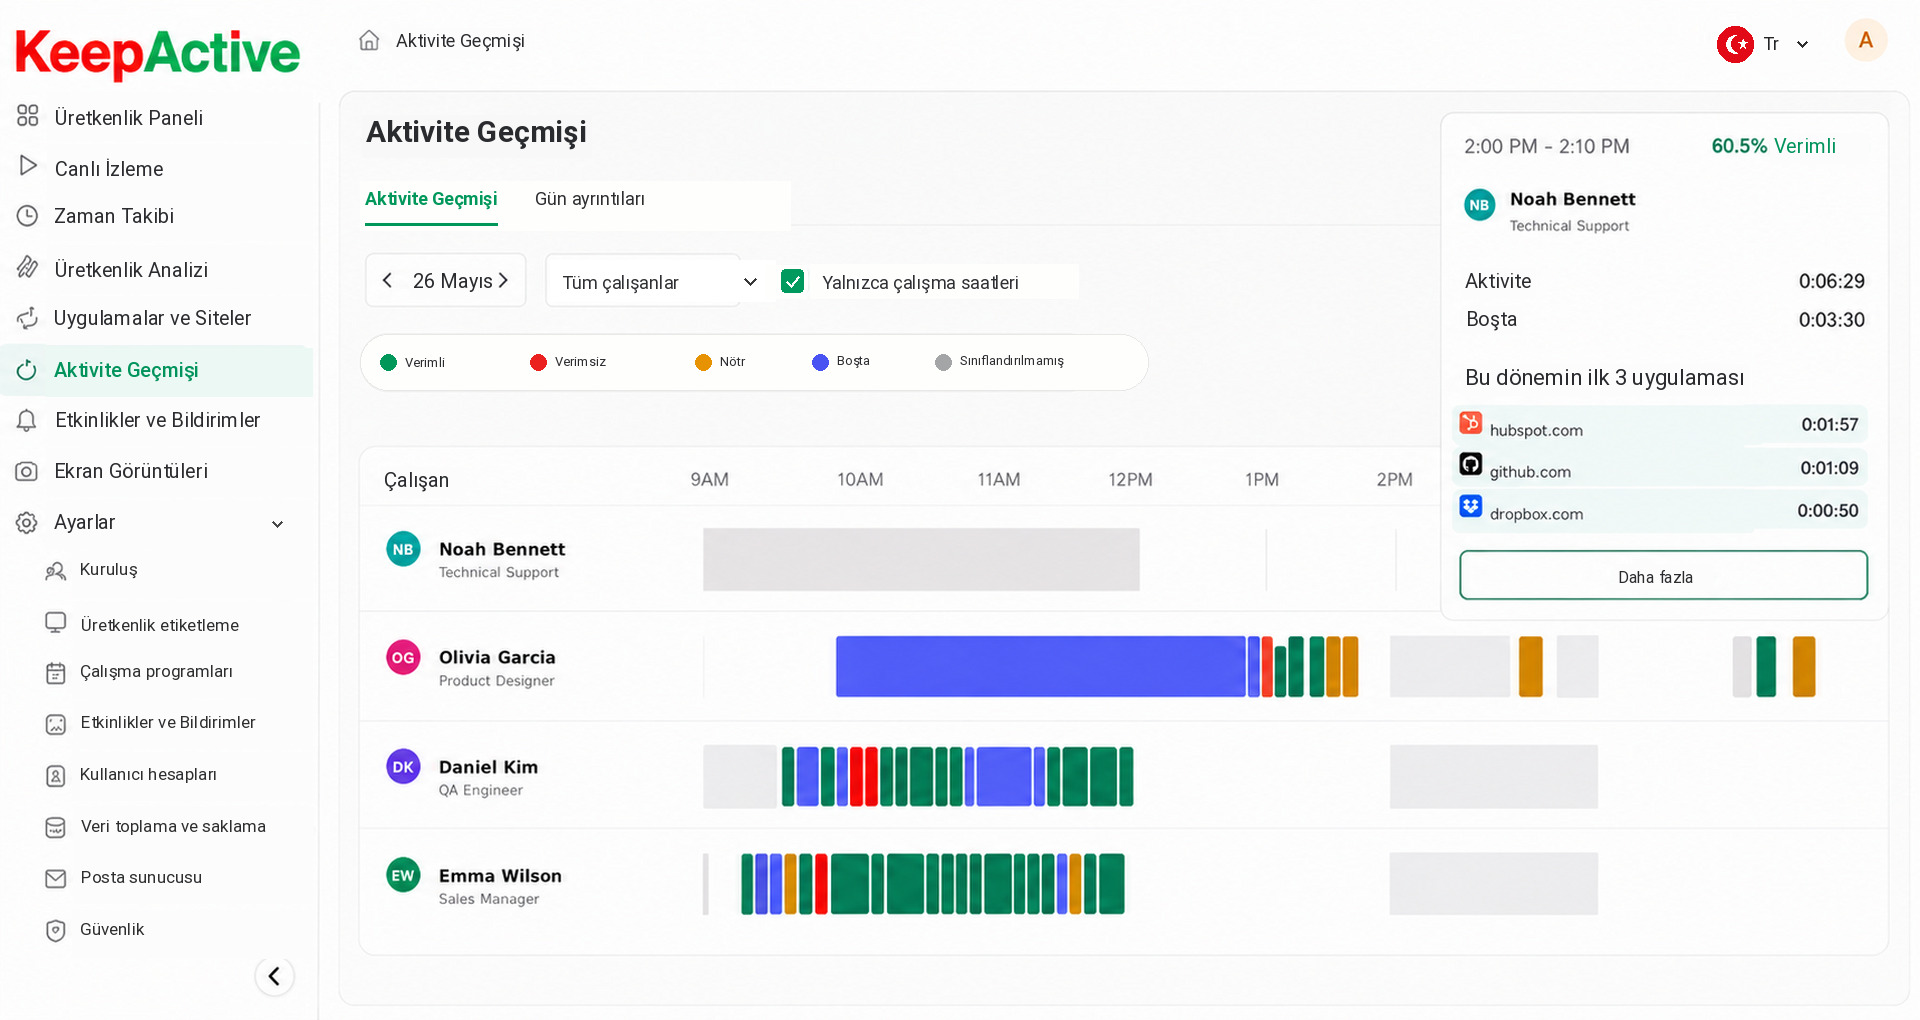
Task: Click the Ayarlar gear icon
Action: point(27,522)
